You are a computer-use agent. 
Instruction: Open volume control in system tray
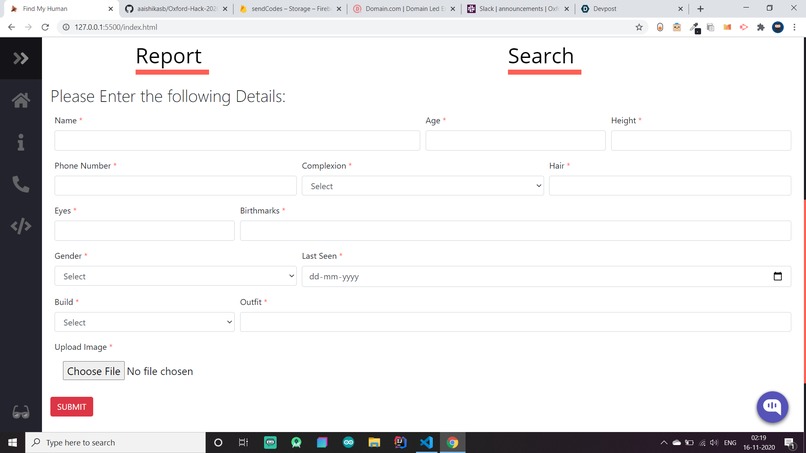(x=714, y=442)
